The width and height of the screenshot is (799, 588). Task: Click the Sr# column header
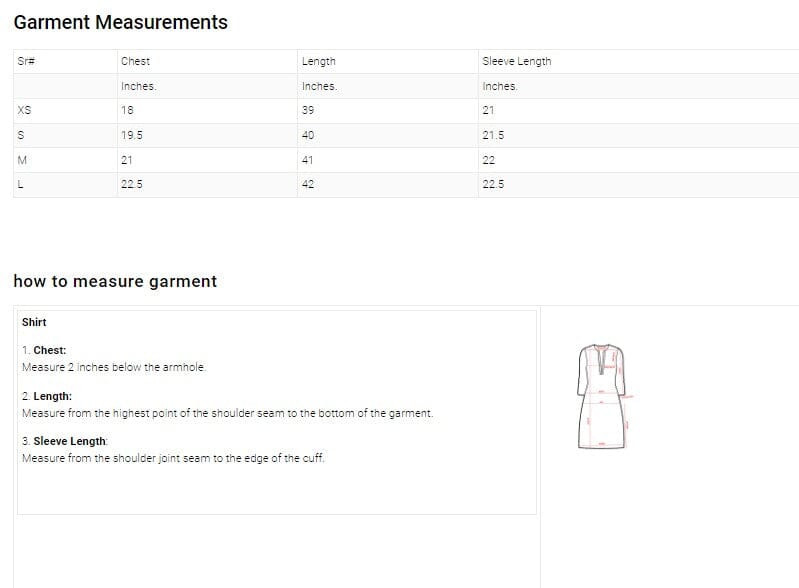(26, 61)
